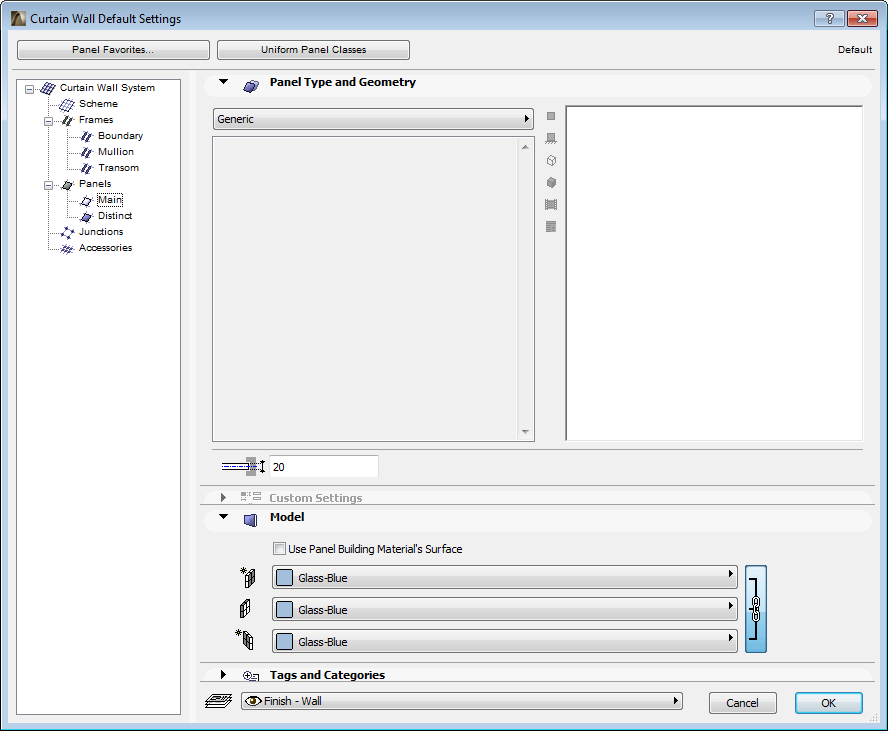Click the outside face surface icon
The height and width of the screenshot is (731, 888).
[x=248, y=577]
